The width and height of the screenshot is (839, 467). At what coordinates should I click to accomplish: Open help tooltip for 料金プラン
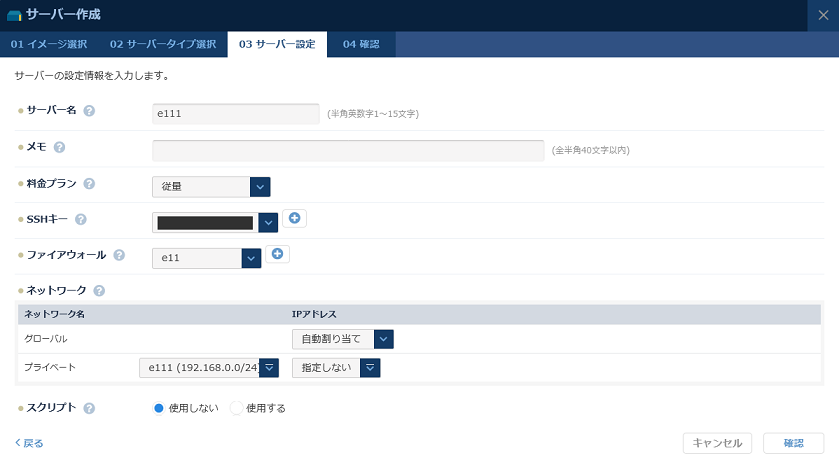(89, 184)
